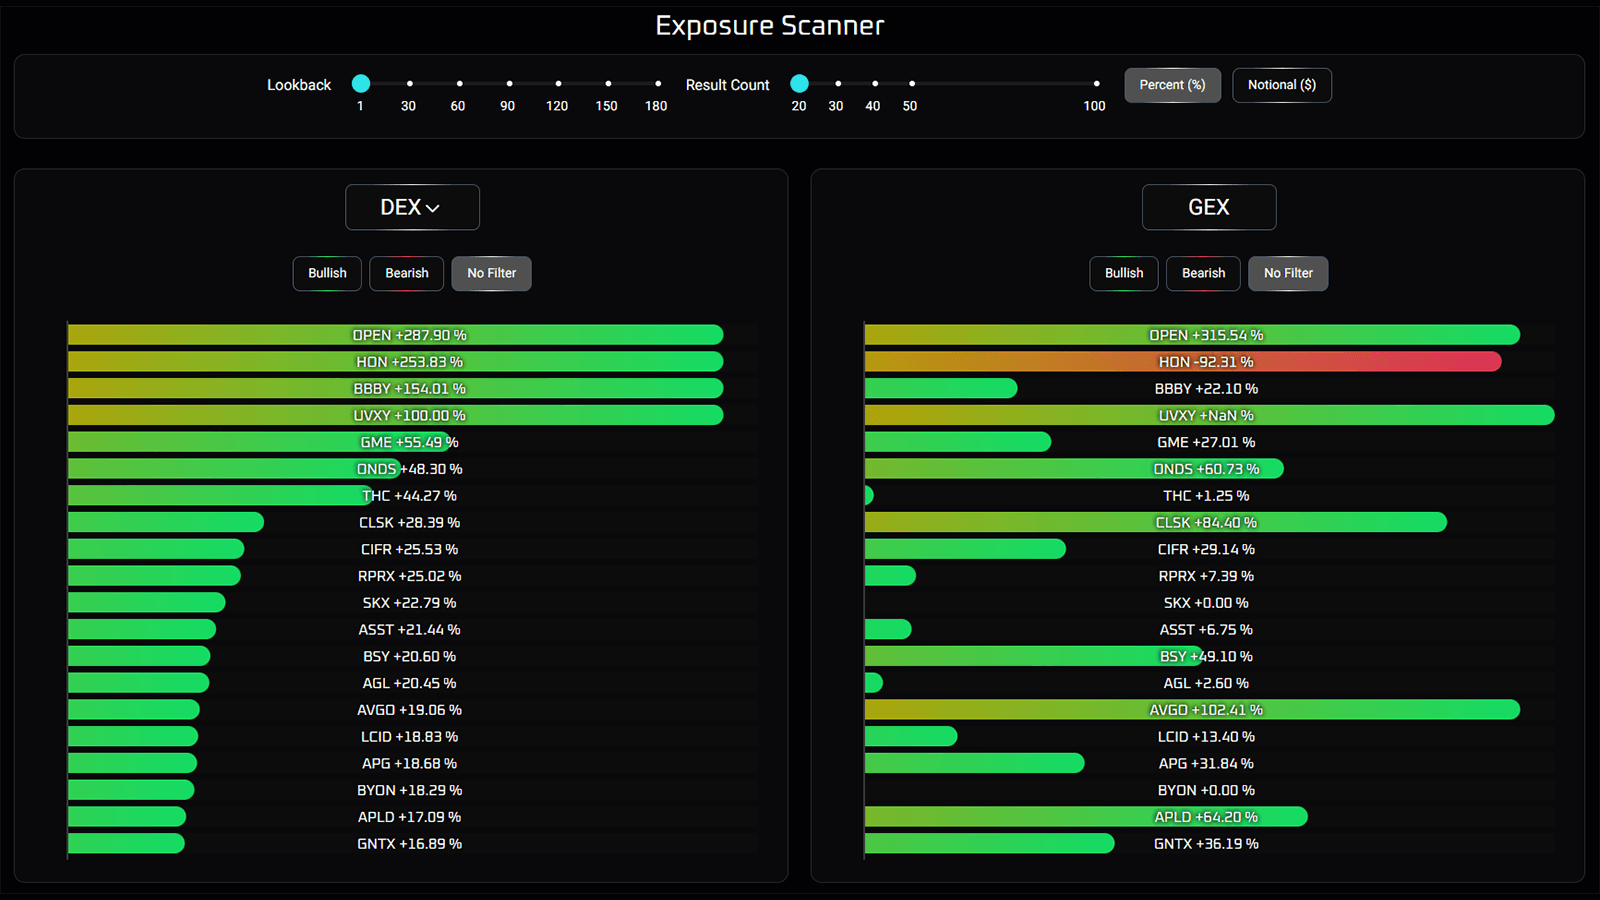Set Lookback slider to 180

657,84
